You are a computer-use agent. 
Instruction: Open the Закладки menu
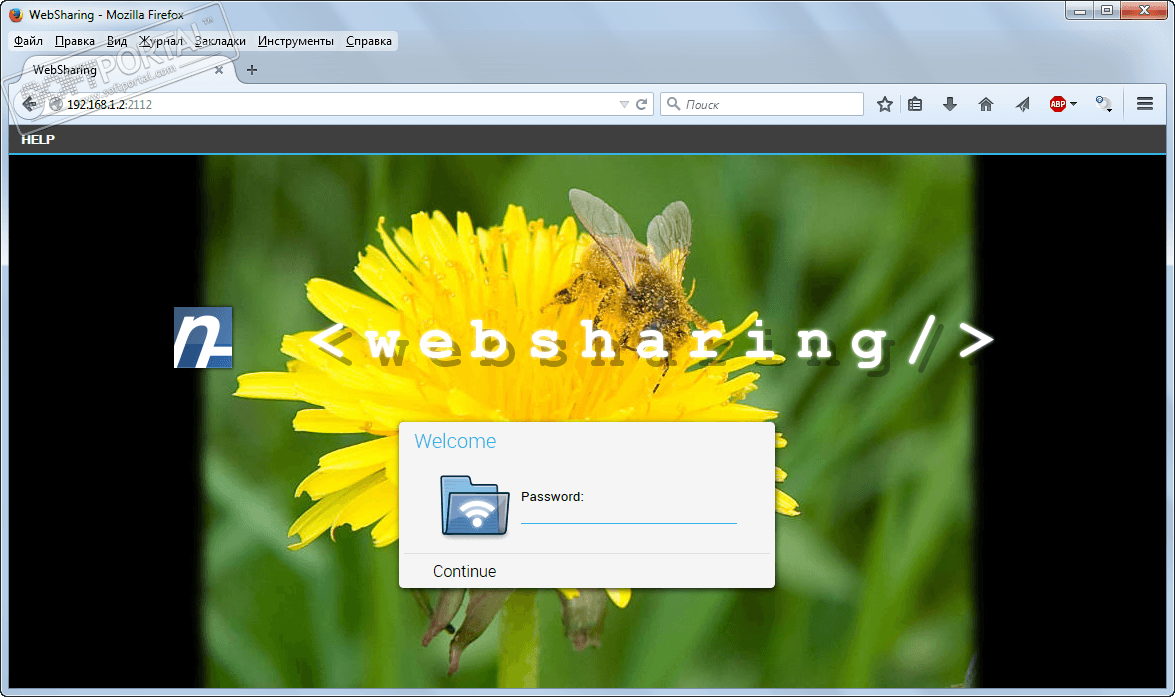coord(220,41)
